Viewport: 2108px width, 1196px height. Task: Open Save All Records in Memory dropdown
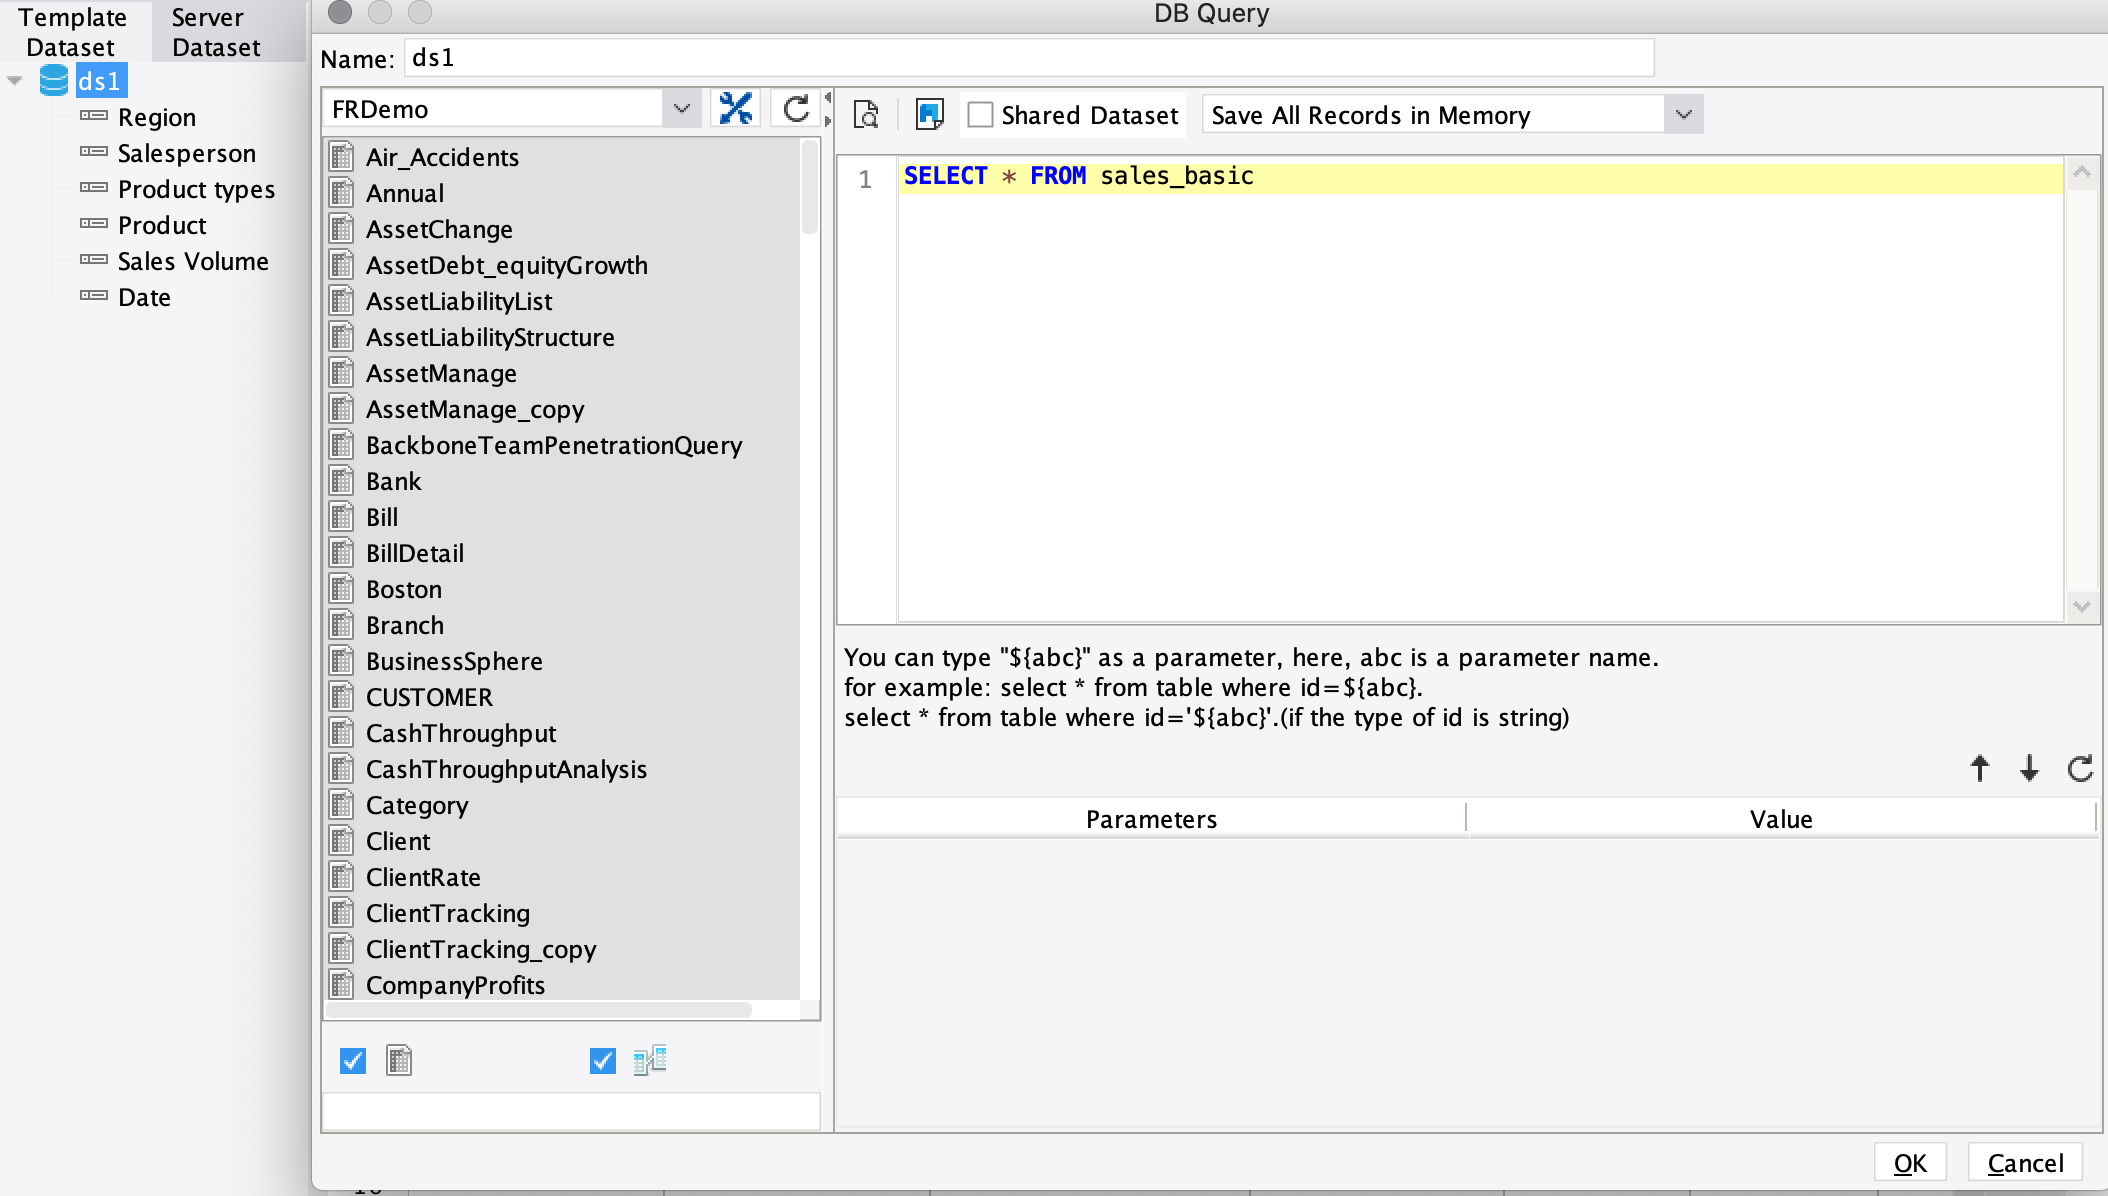pos(1684,115)
